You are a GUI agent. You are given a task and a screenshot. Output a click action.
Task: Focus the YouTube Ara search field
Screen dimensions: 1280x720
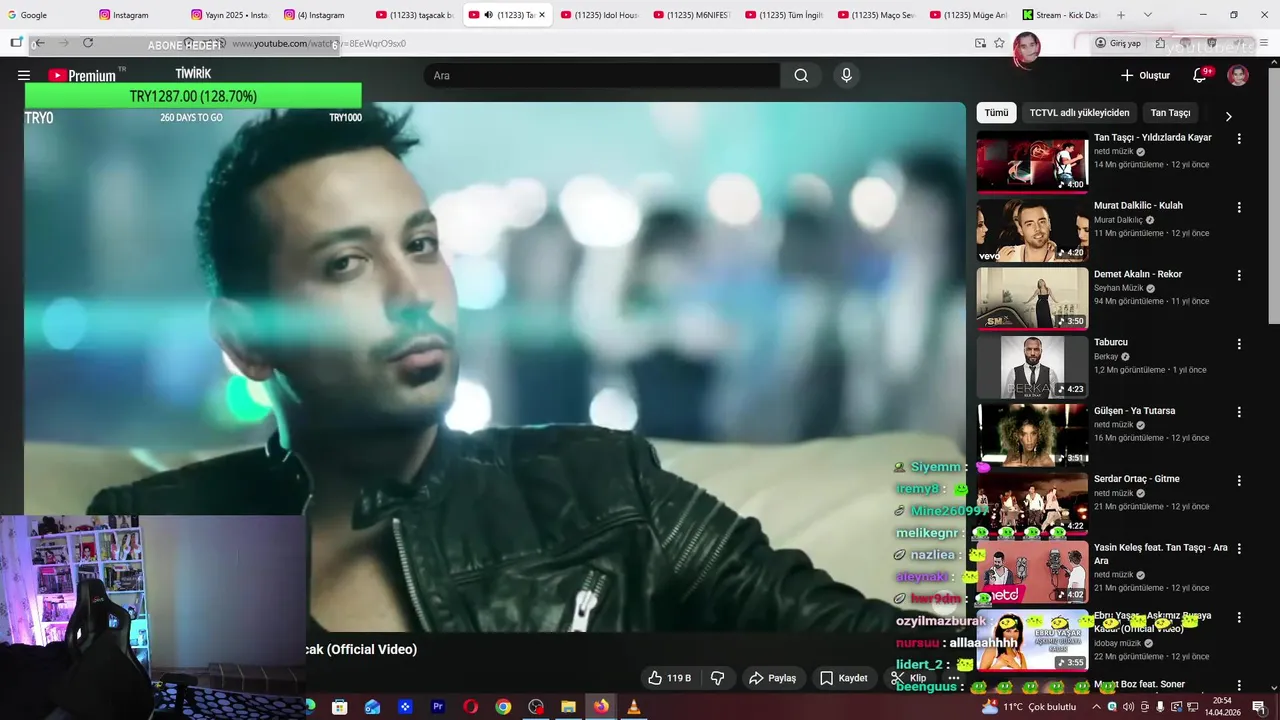coord(602,75)
